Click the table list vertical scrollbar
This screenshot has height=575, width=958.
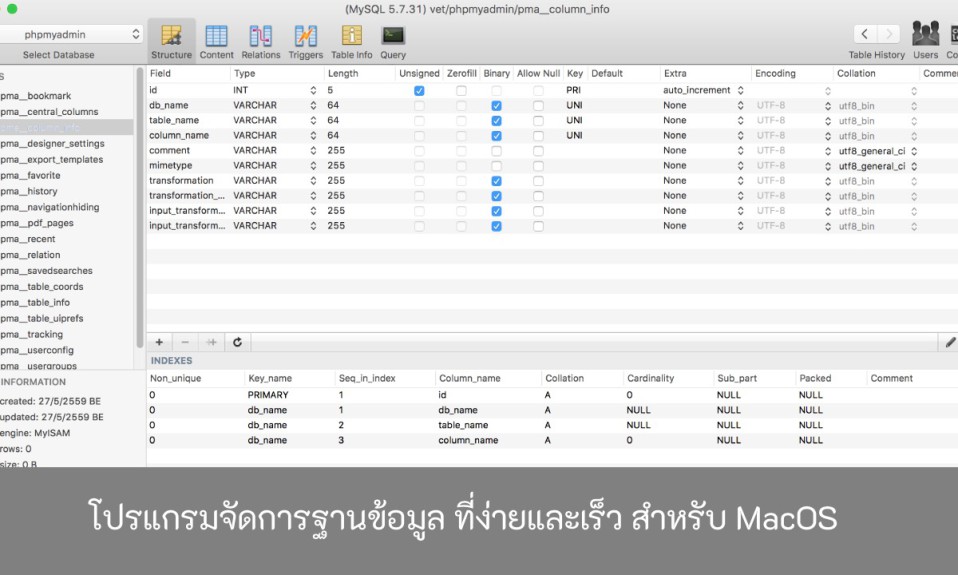tap(140, 208)
